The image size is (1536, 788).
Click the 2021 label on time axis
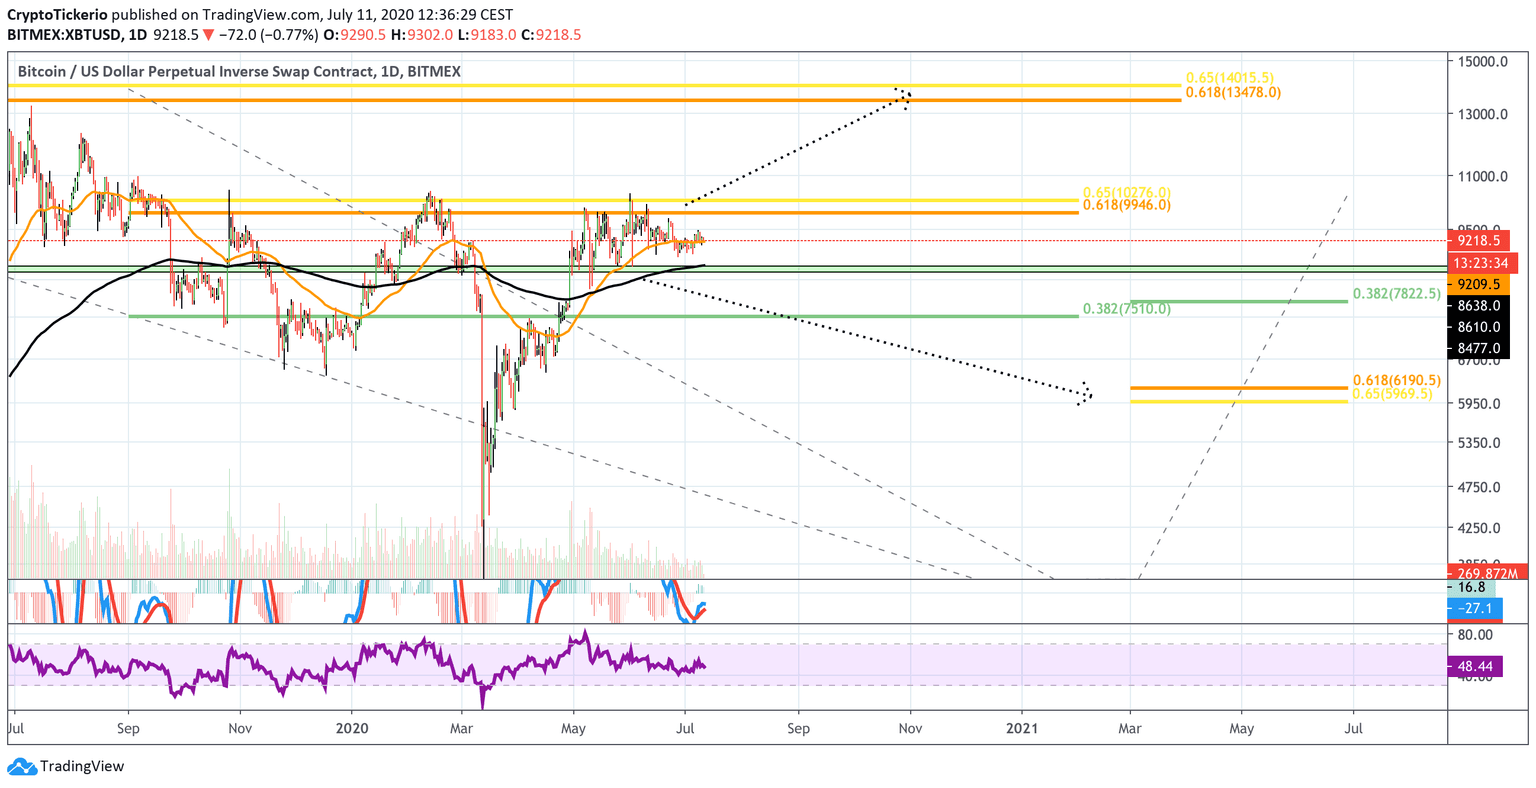pyautogui.click(x=1022, y=729)
